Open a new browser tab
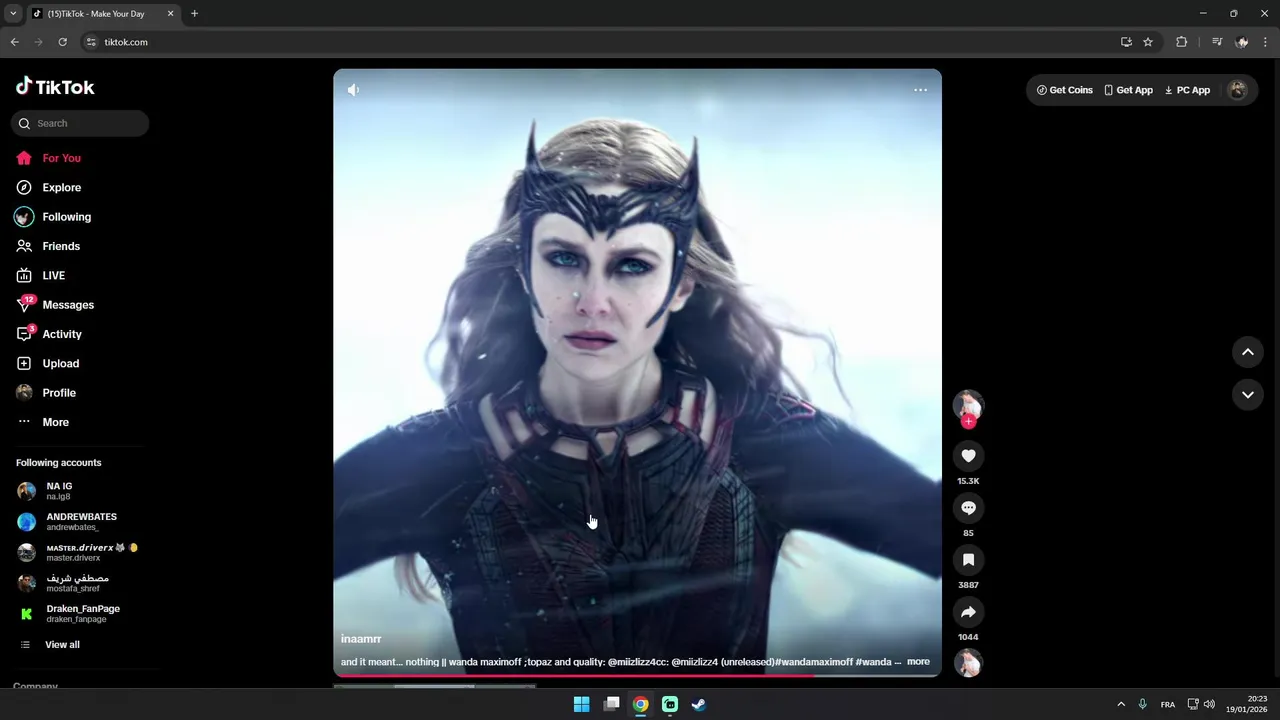This screenshot has width=1280, height=720. 194,14
